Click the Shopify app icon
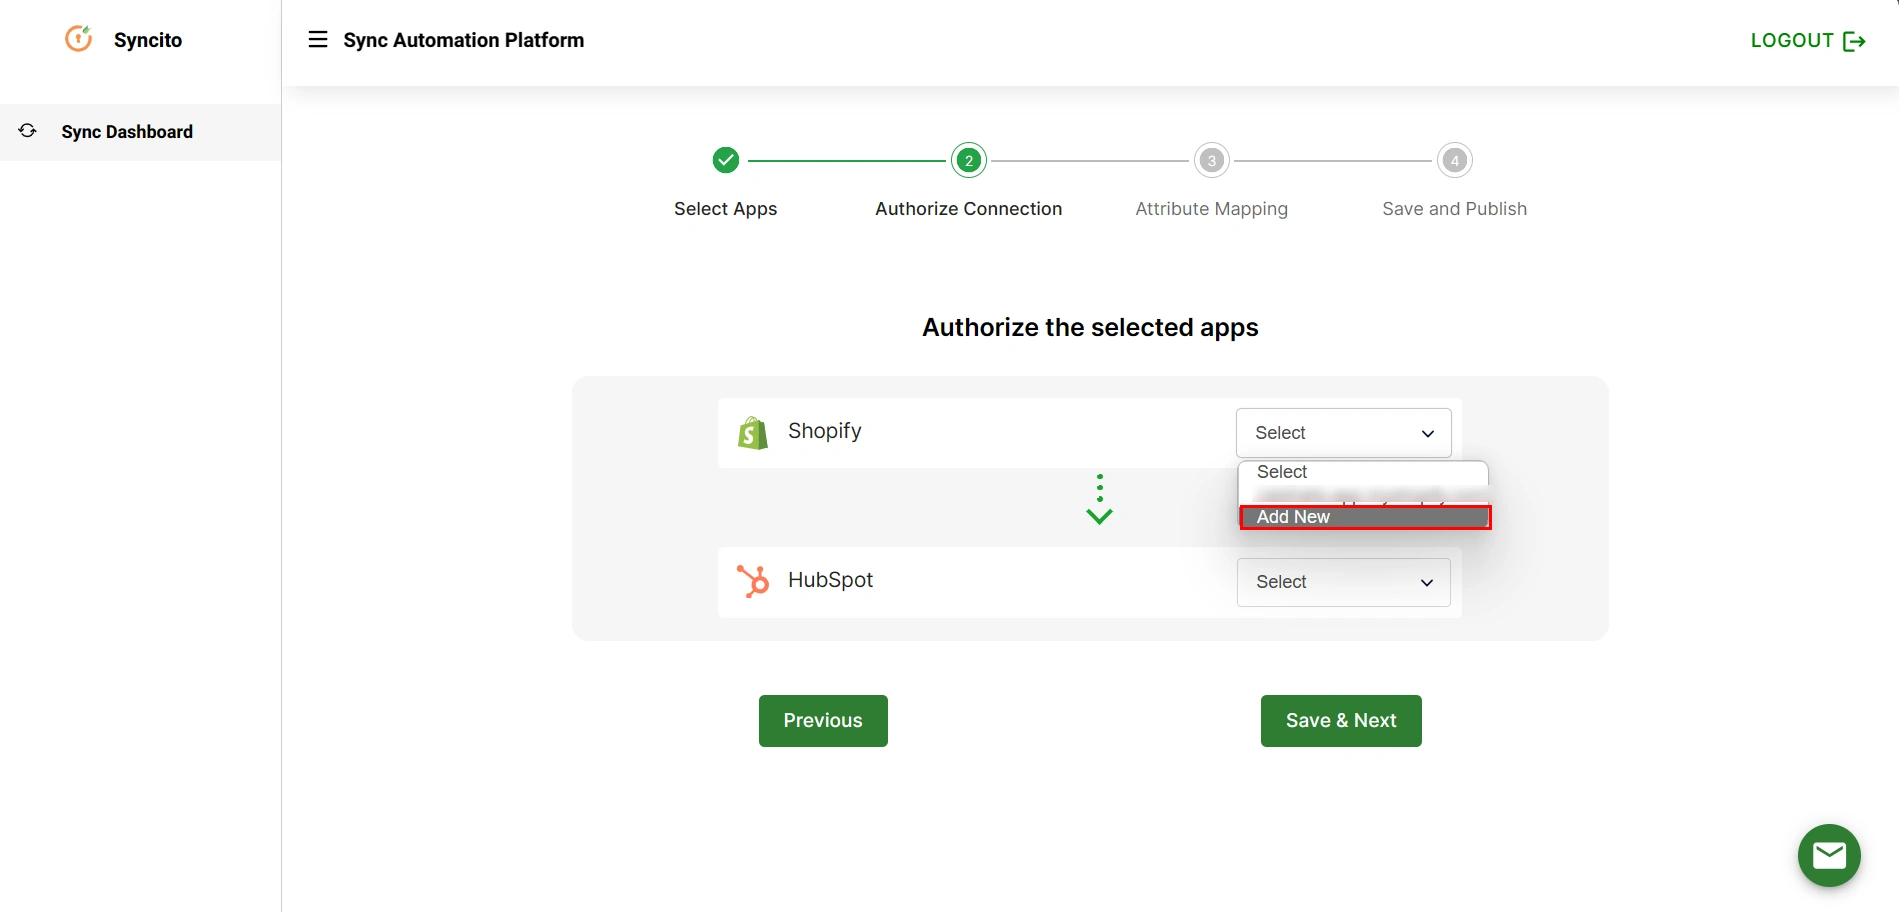Viewport: 1899px width, 912px height. 752,432
